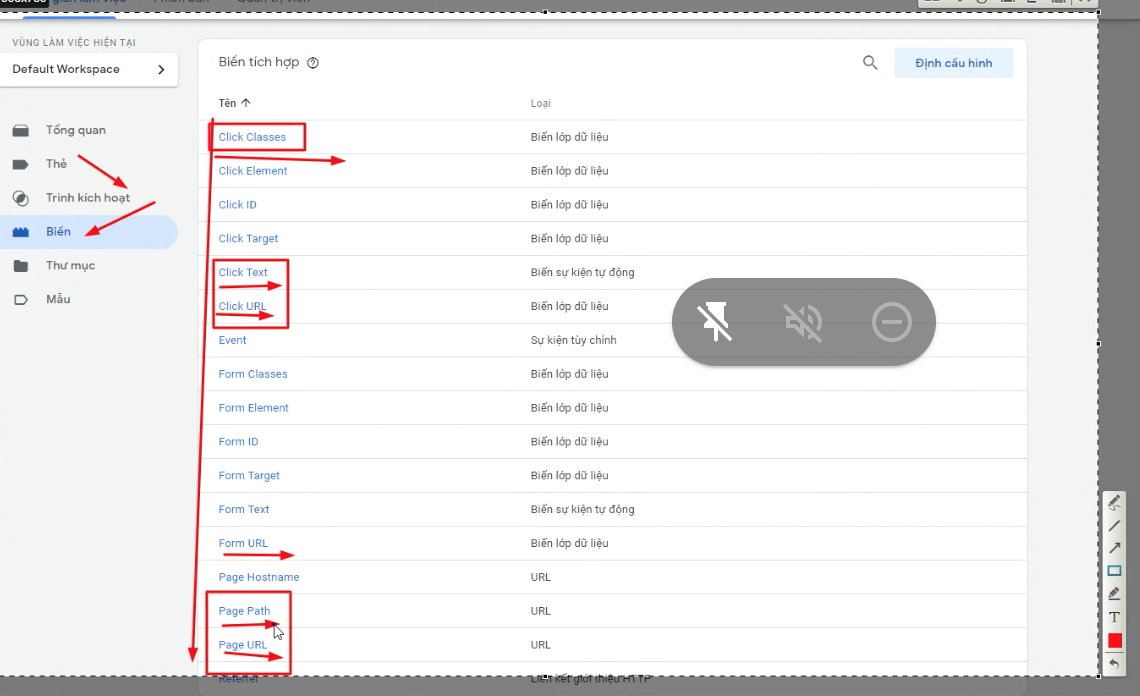Sort the list by the Tên column
The width and height of the screenshot is (1140, 696).
pyautogui.click(x=234, y=103)
